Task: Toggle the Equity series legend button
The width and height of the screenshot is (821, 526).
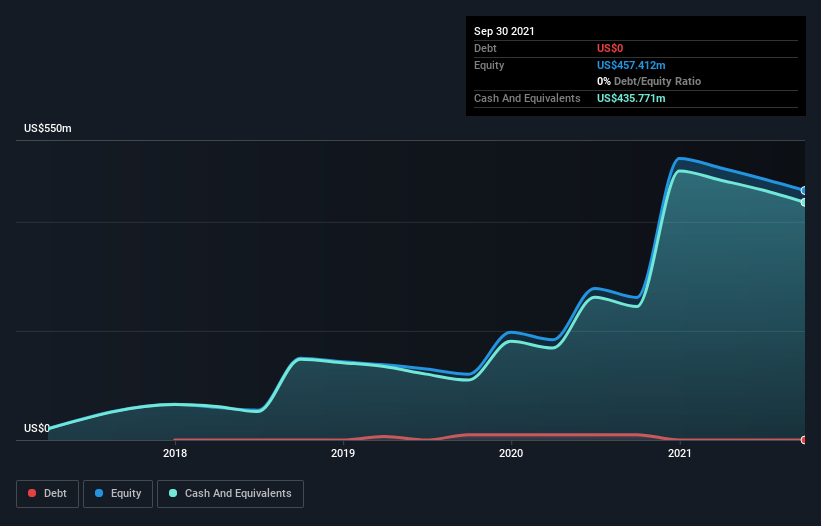Action: click(x=118, y=494)
